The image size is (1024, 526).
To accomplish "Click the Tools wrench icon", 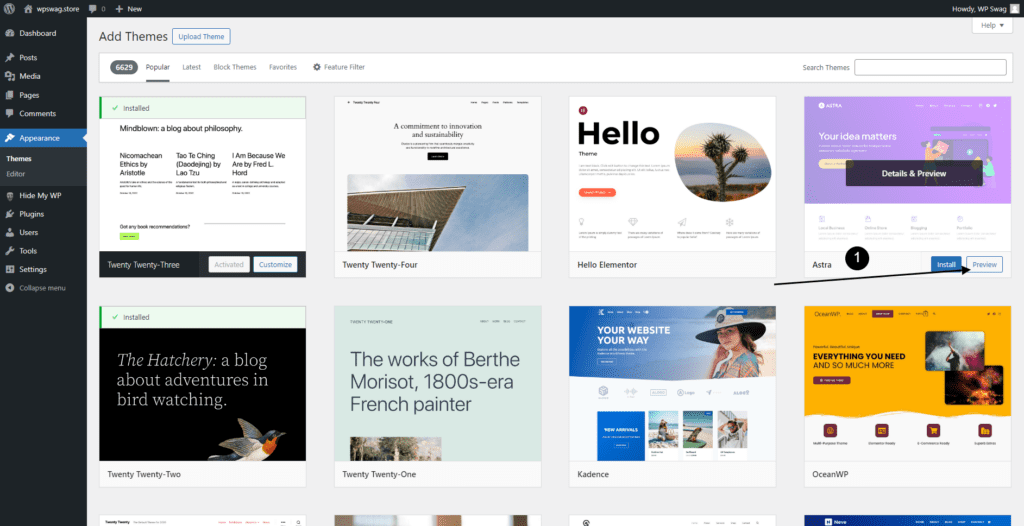I will point(10,250).
